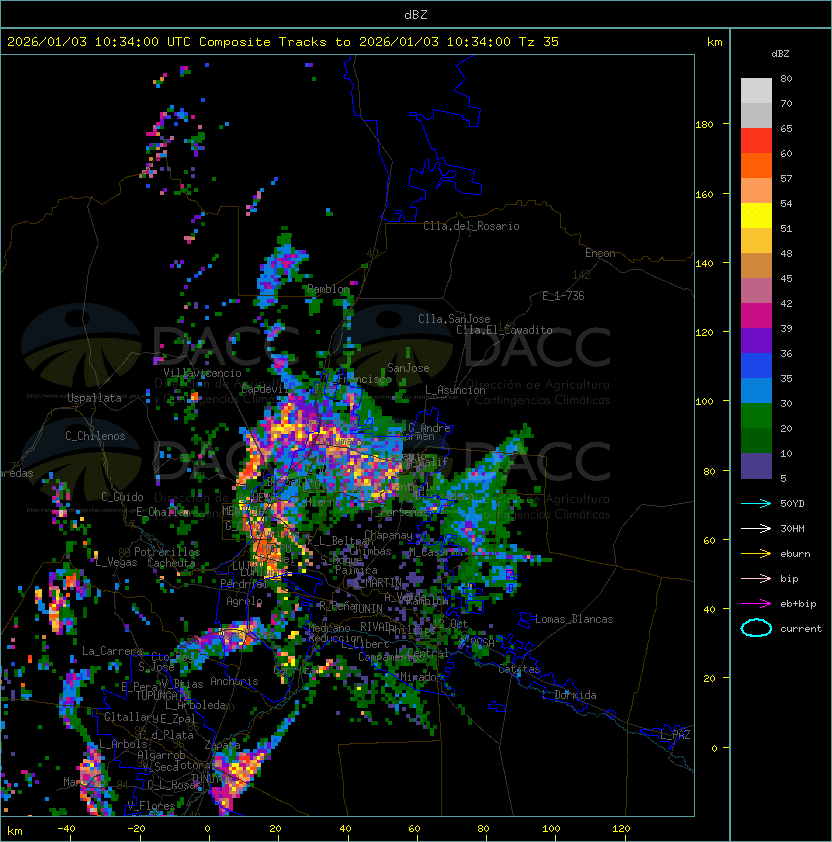The width and height of the screenshot is (832, 842).
Task: Click the pink bip arrow legend icon
Action: tap(756, 578)
